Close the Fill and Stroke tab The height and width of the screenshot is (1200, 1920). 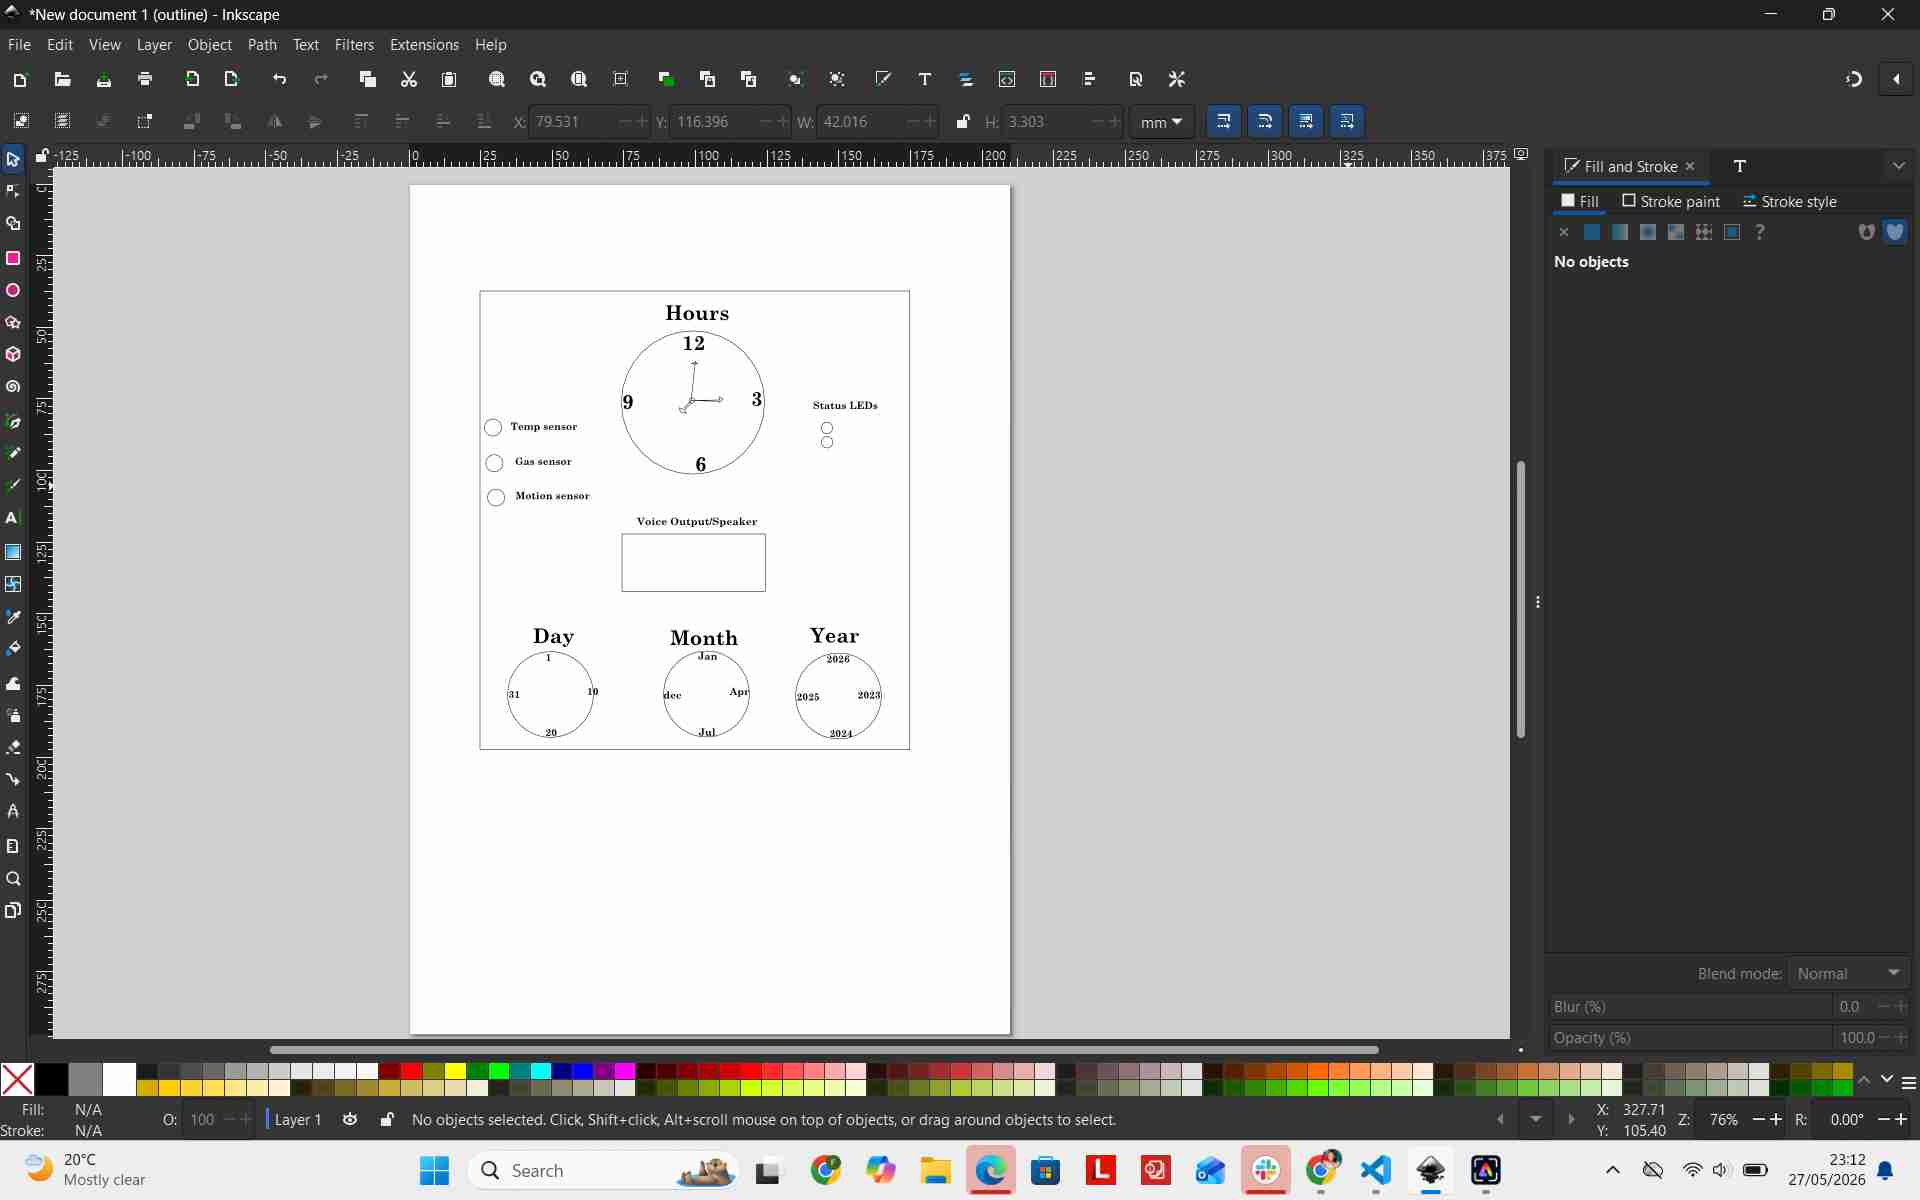1691,166
